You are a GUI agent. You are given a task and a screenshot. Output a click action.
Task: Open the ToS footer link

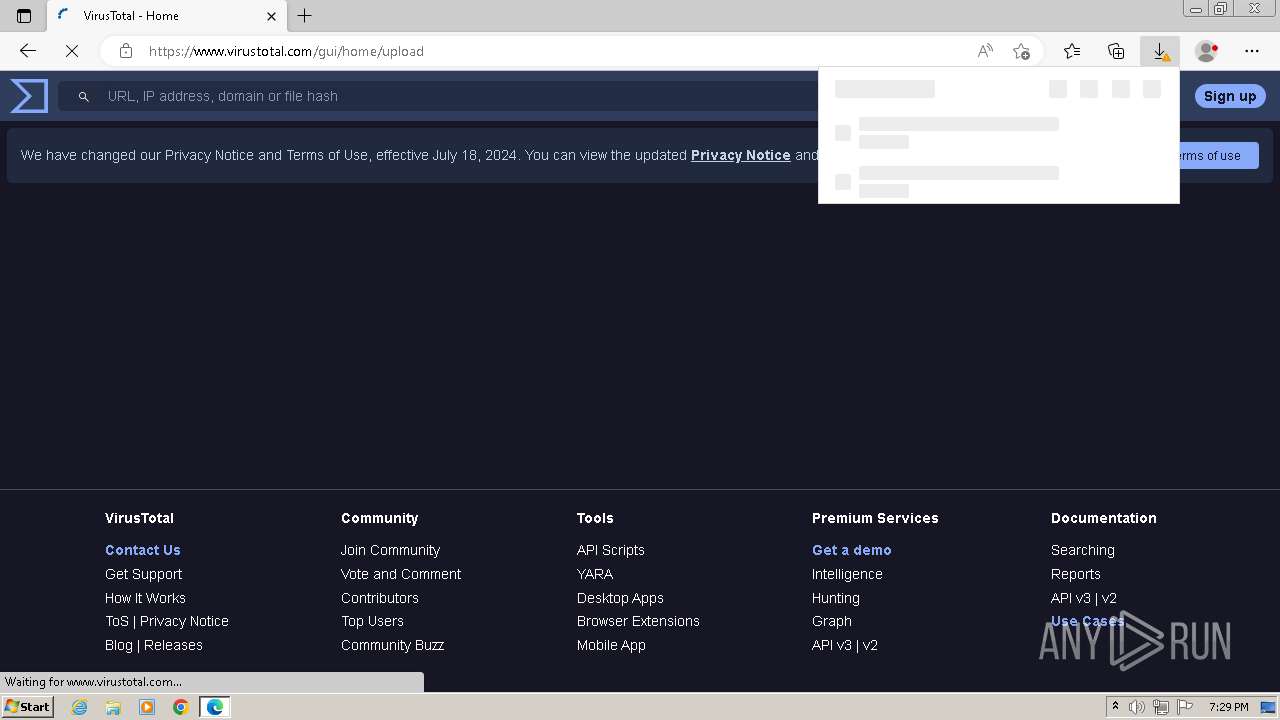(117, 621)
